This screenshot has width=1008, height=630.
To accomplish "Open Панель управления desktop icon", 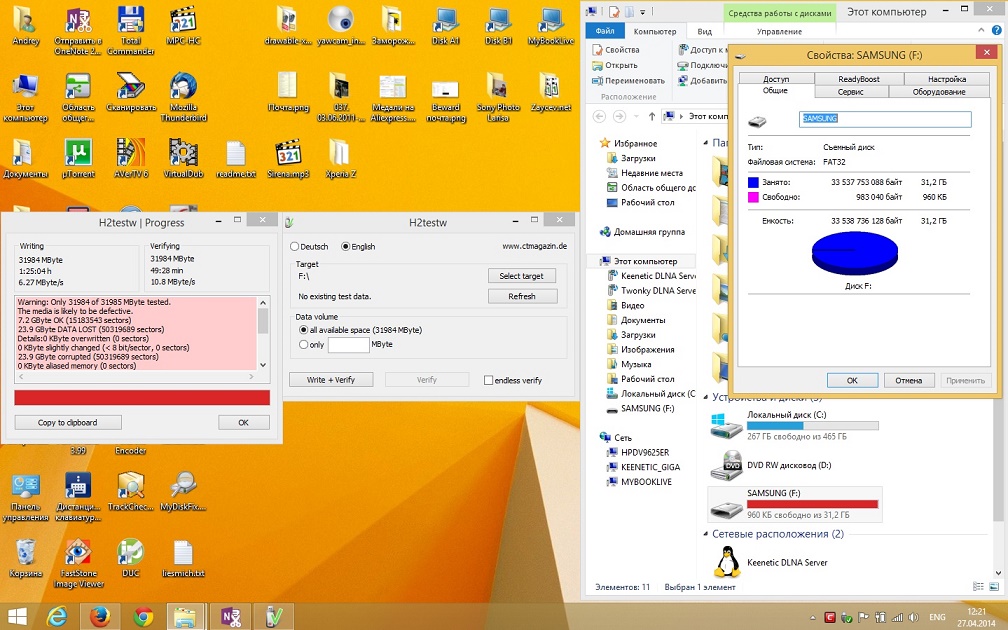I will click(x=26, y=497).
